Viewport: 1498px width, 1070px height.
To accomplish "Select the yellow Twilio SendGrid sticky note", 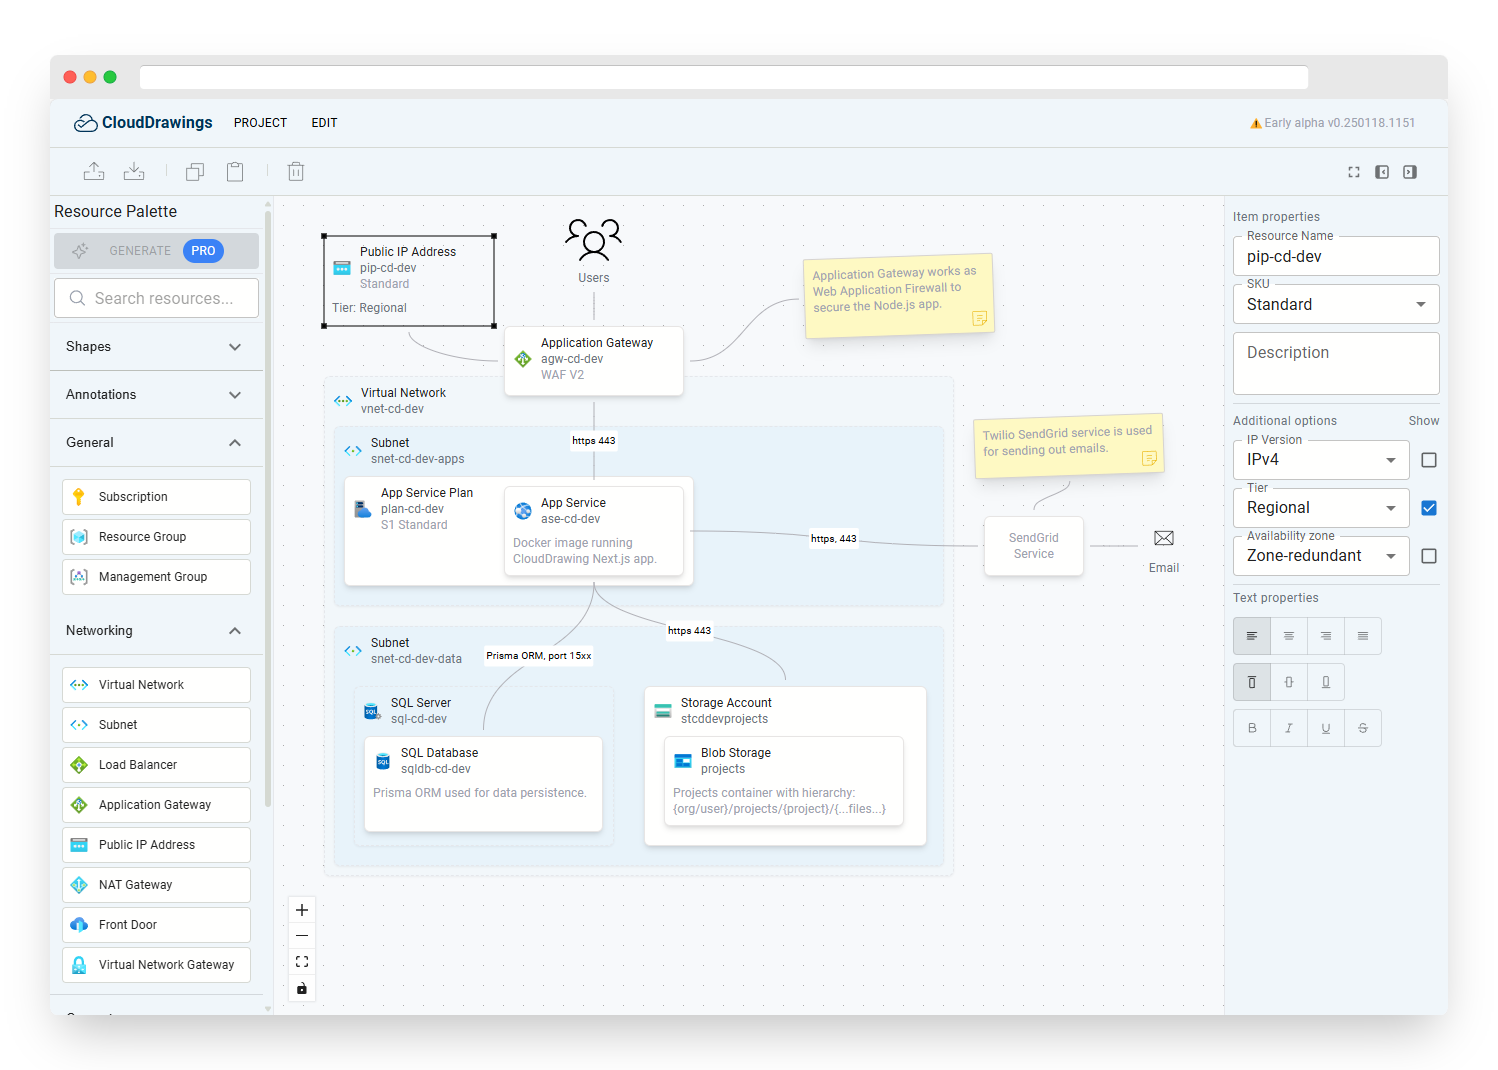I will [1069, 445].
